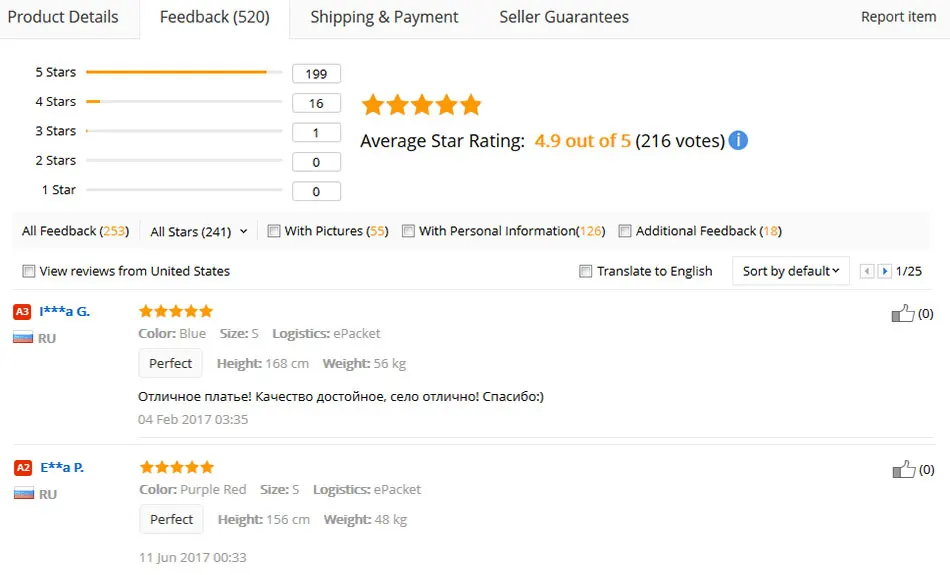Click thumbs-up on E**a P.'s review
Screen dimensions: 950x575
[904, 469]
